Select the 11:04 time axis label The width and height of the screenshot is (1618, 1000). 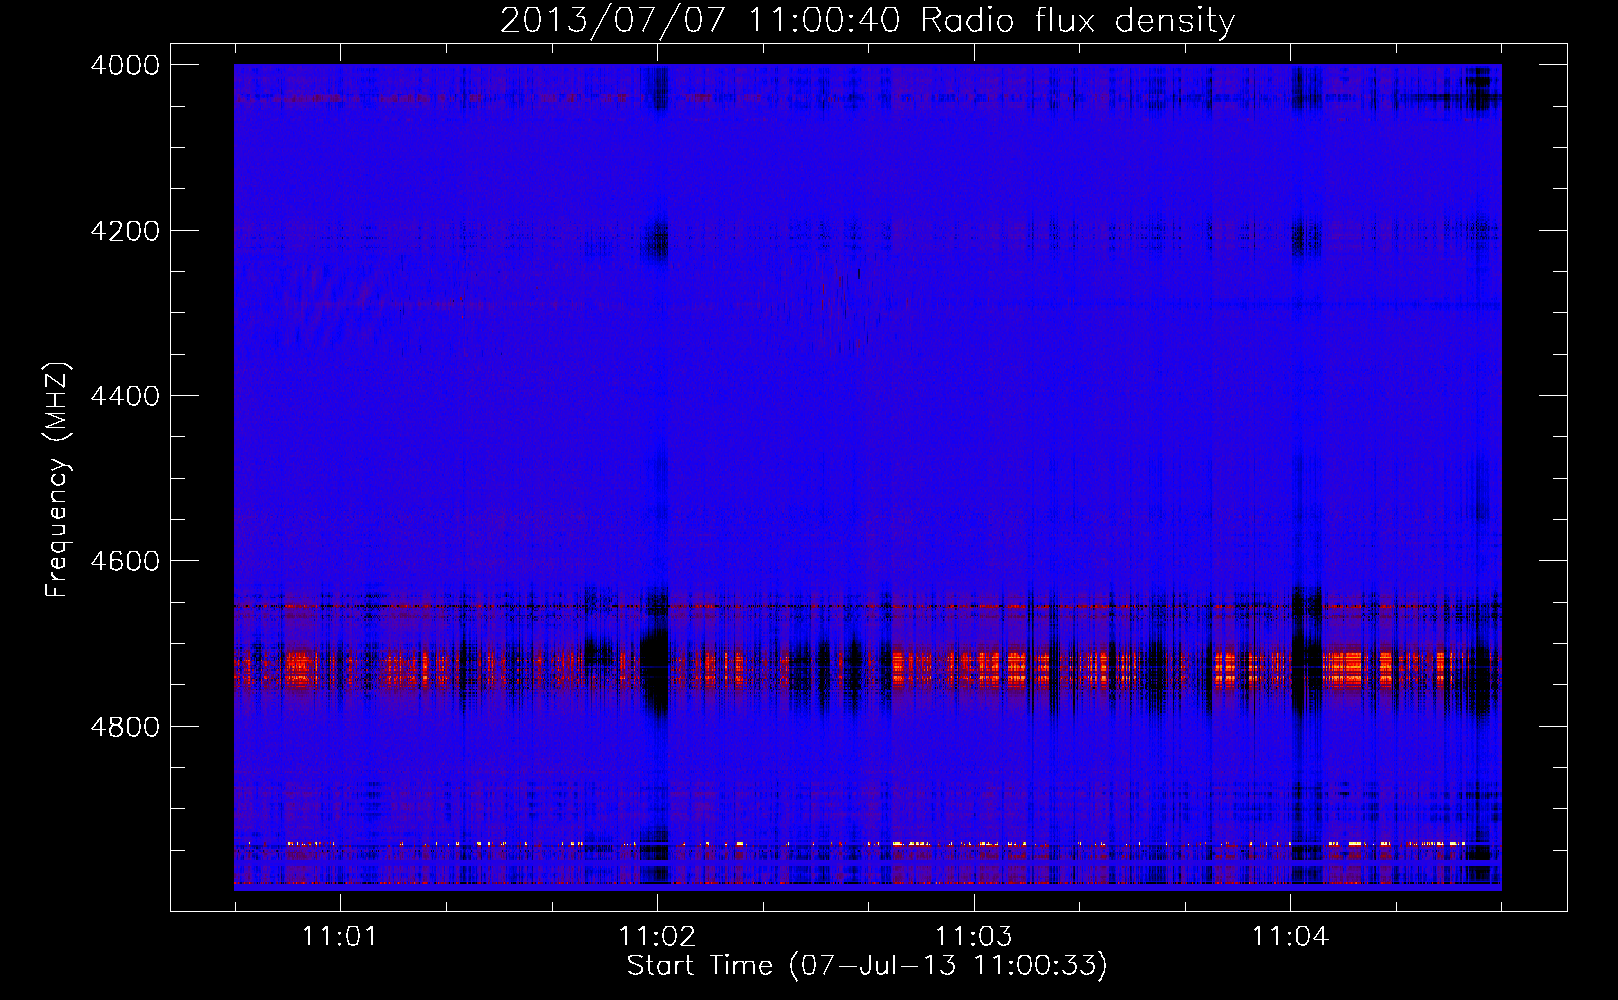1291,937
